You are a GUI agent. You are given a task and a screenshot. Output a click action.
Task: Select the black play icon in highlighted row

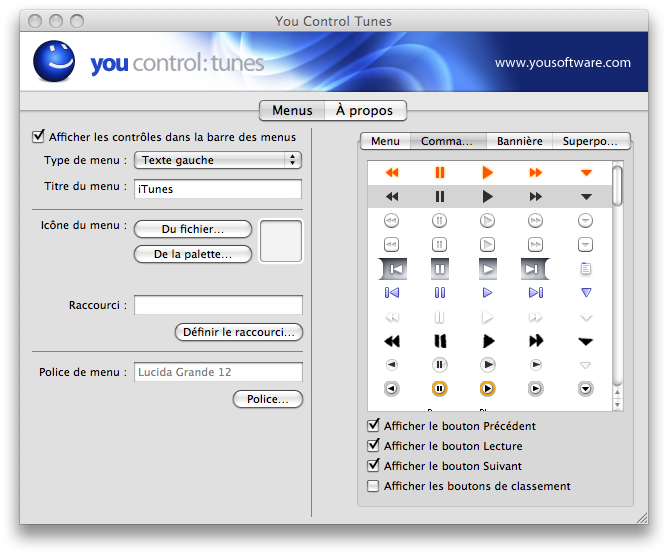click(487, 196)
